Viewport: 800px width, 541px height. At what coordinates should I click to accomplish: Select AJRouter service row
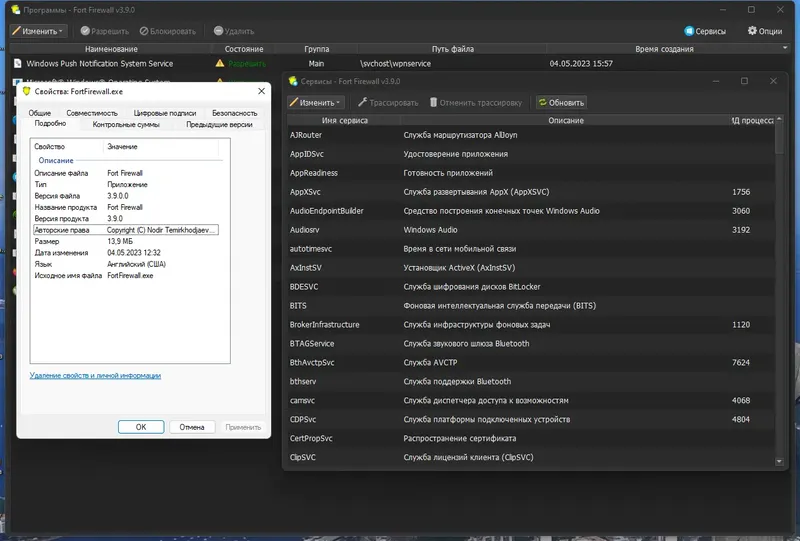coord(531,135)
